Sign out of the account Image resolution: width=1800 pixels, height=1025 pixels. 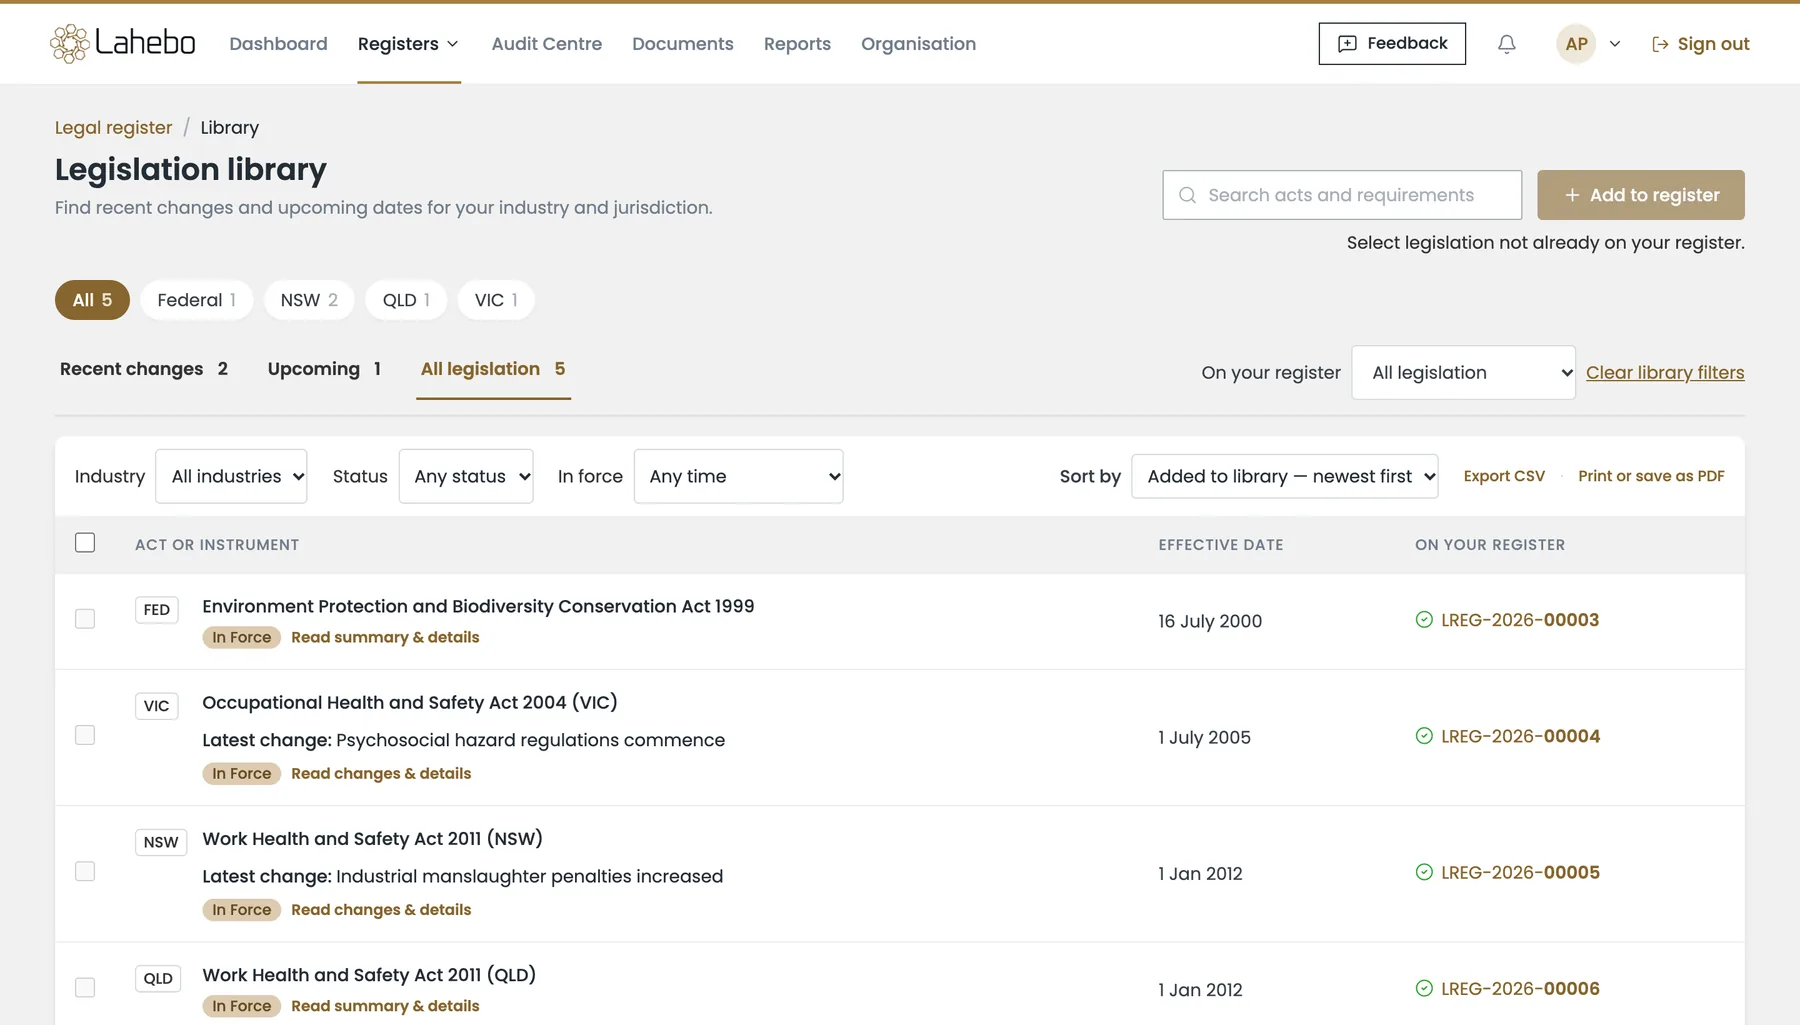click(1701, 44)
